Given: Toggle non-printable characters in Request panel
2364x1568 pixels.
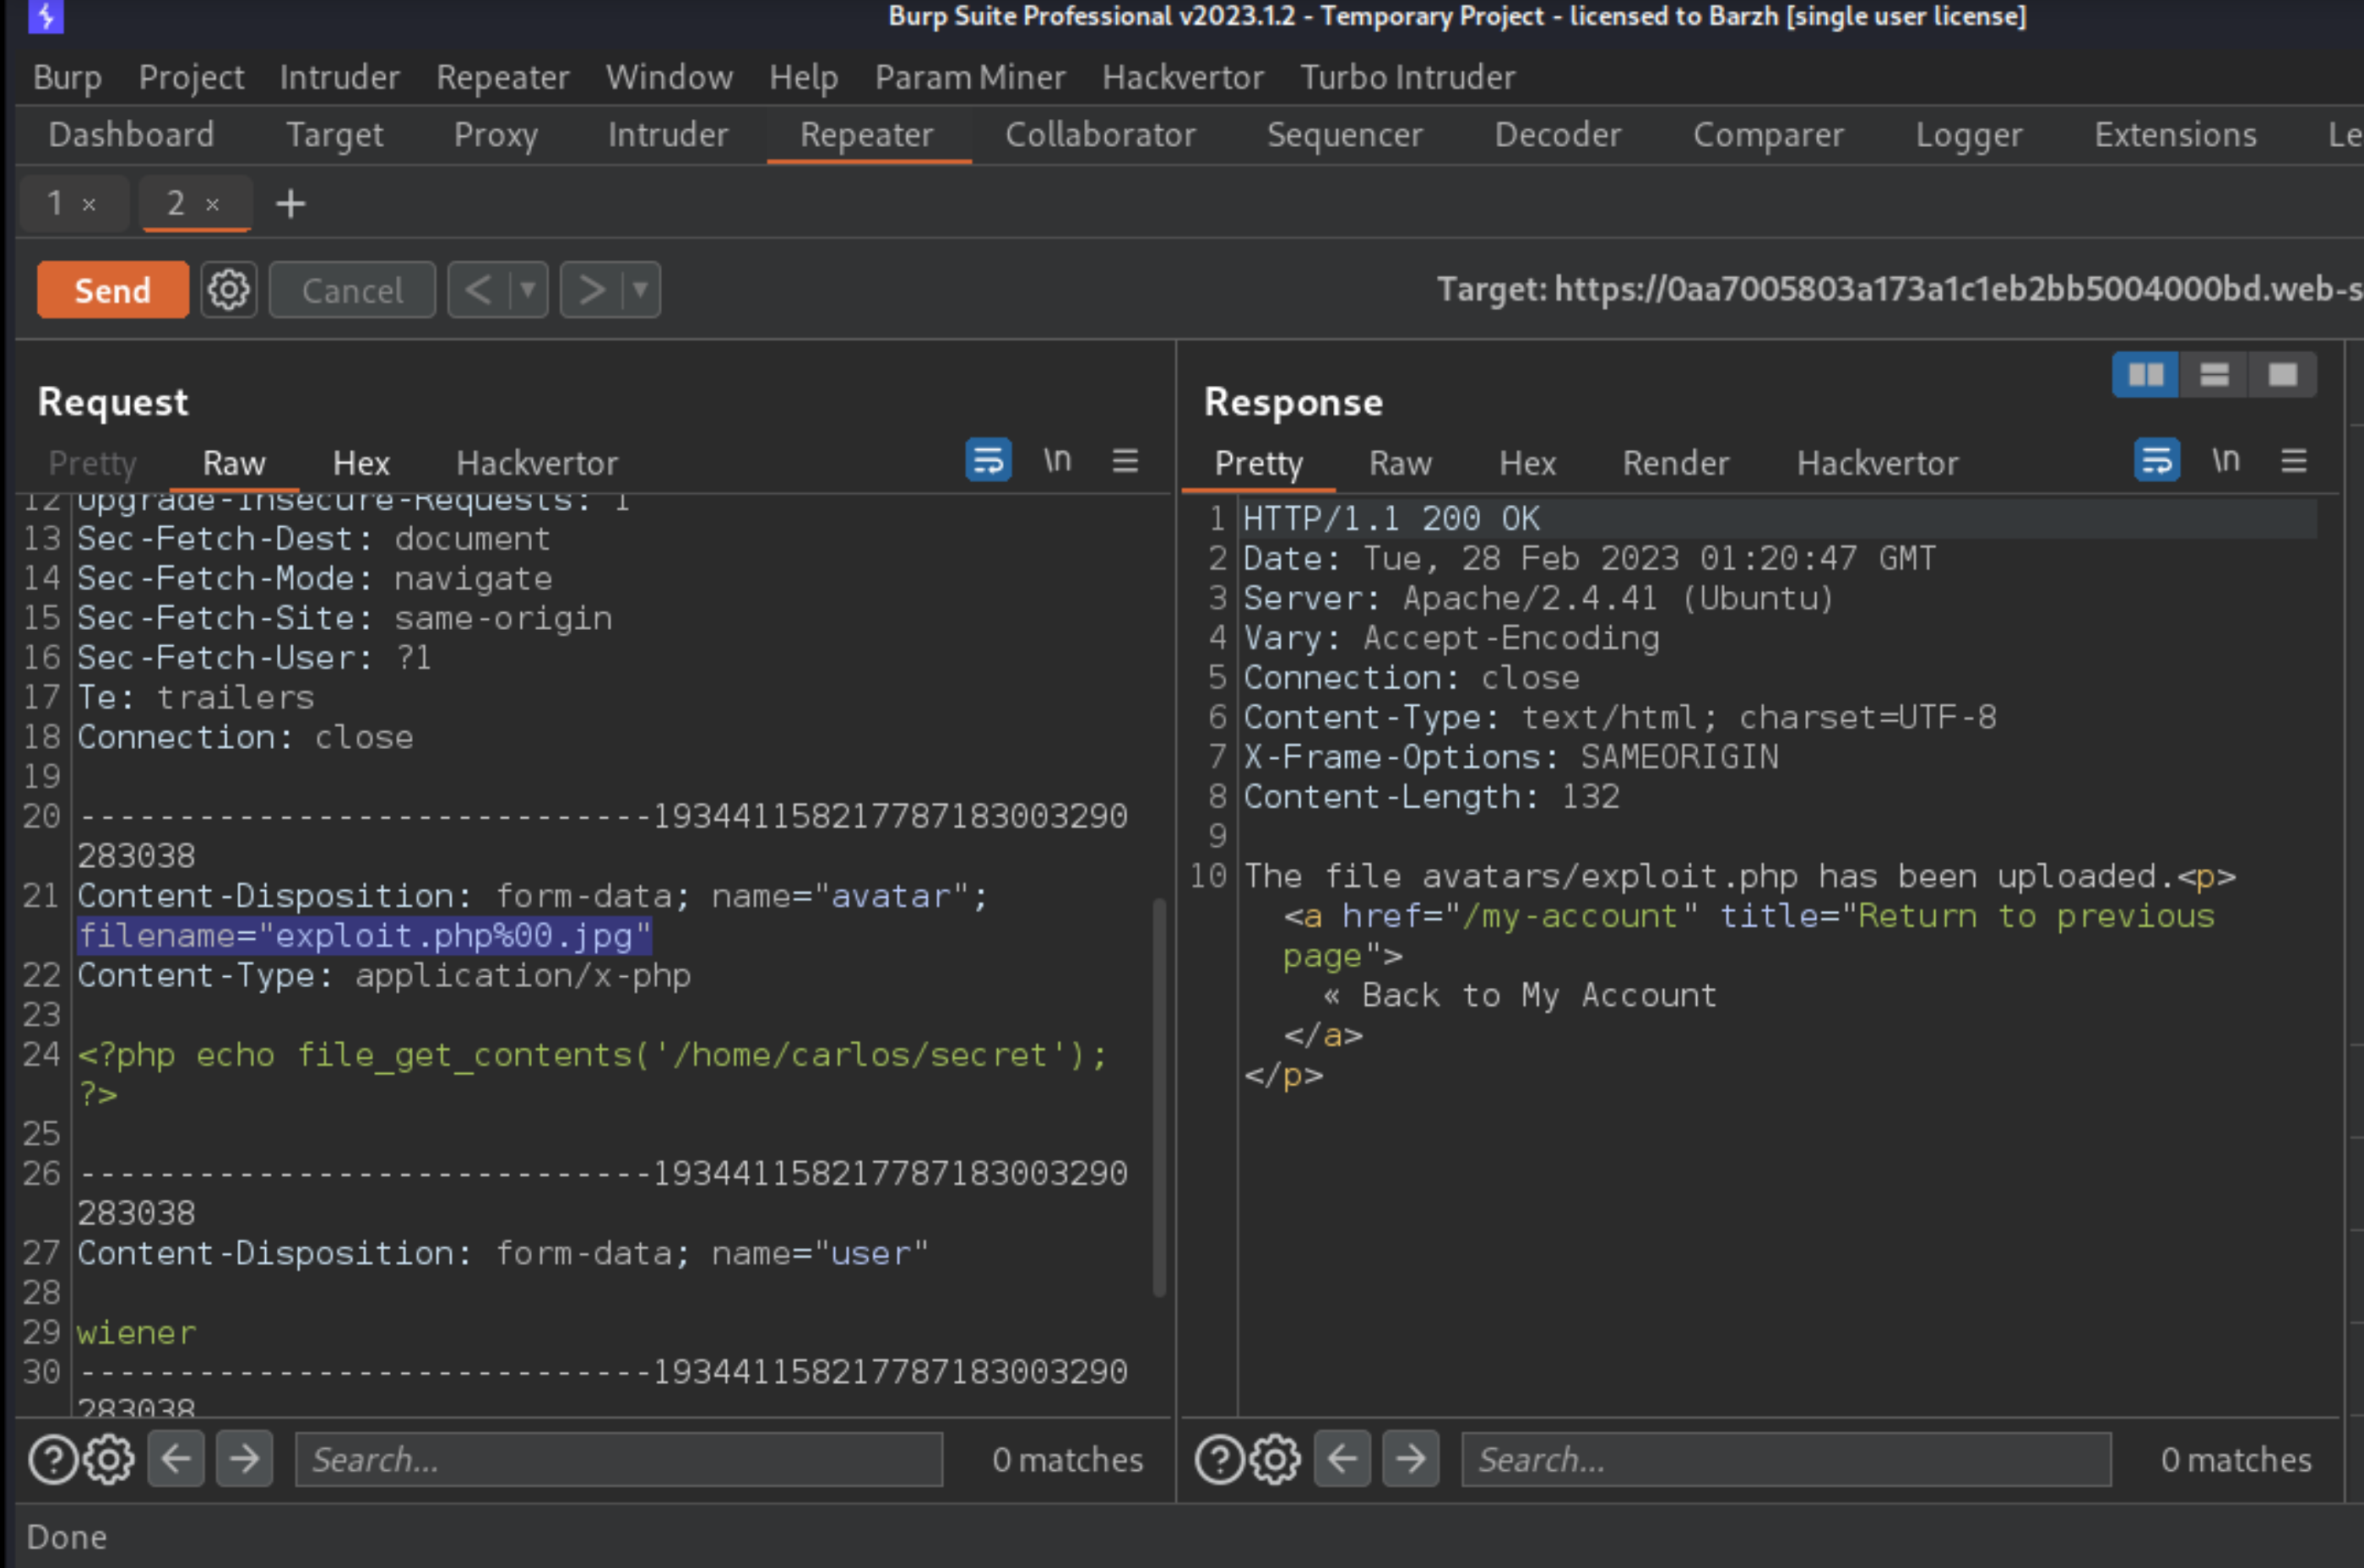Looking at the screenshot, I should click(1057, 460).
